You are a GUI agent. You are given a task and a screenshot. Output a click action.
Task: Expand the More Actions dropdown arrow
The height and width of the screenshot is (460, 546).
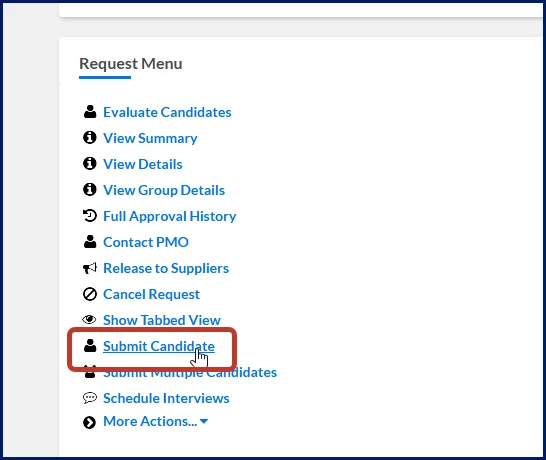coord(204,421)
